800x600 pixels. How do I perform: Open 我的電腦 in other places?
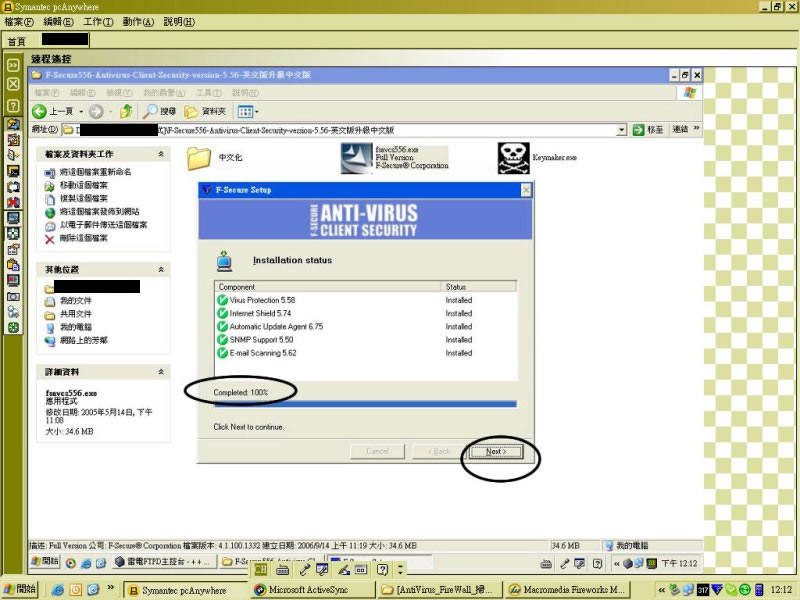pyautogui.click(x=76, y=327)
